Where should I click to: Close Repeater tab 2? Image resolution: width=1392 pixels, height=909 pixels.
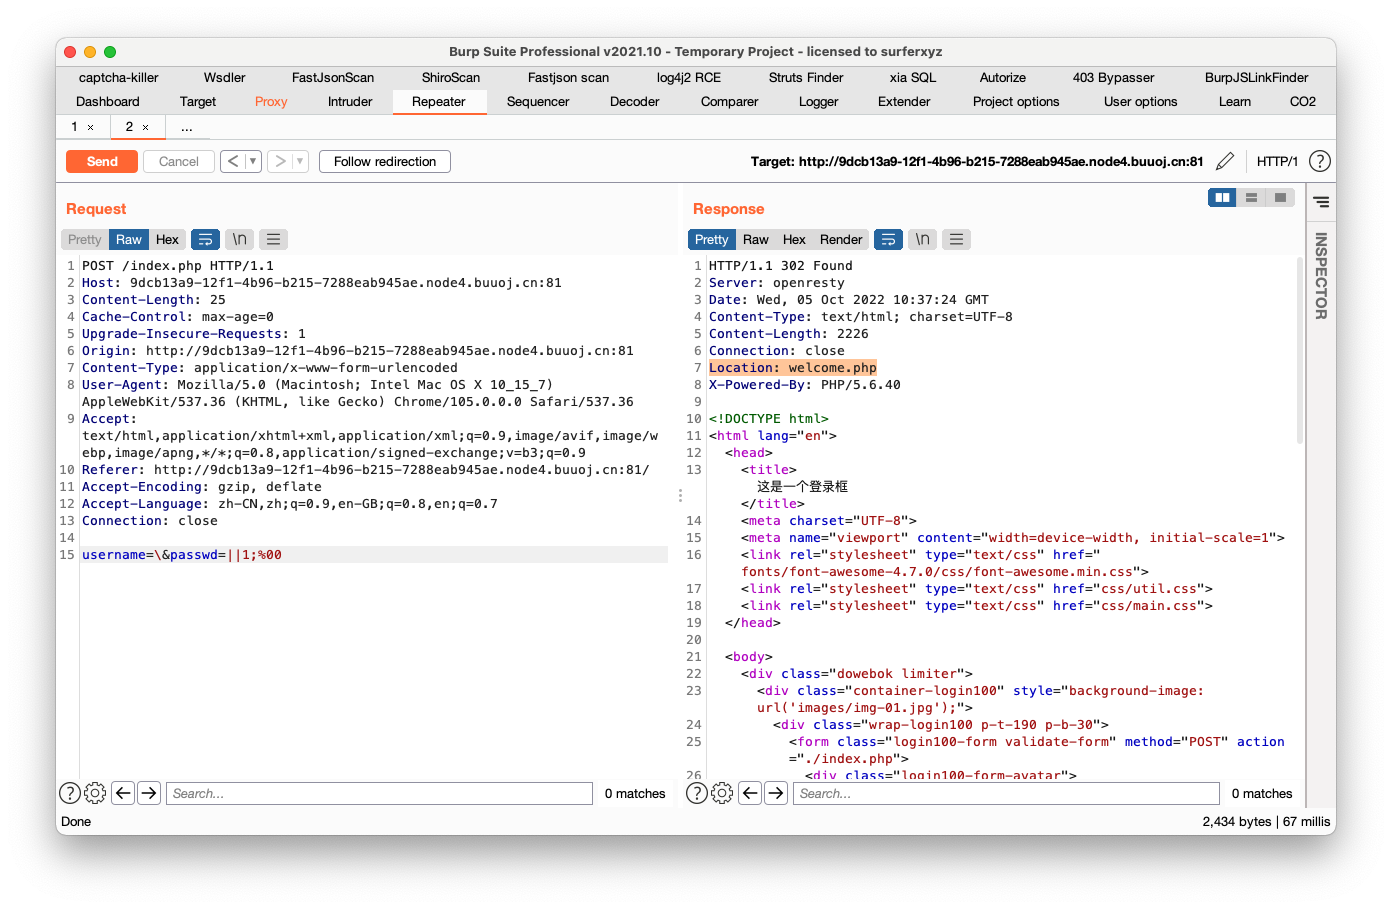145,127
